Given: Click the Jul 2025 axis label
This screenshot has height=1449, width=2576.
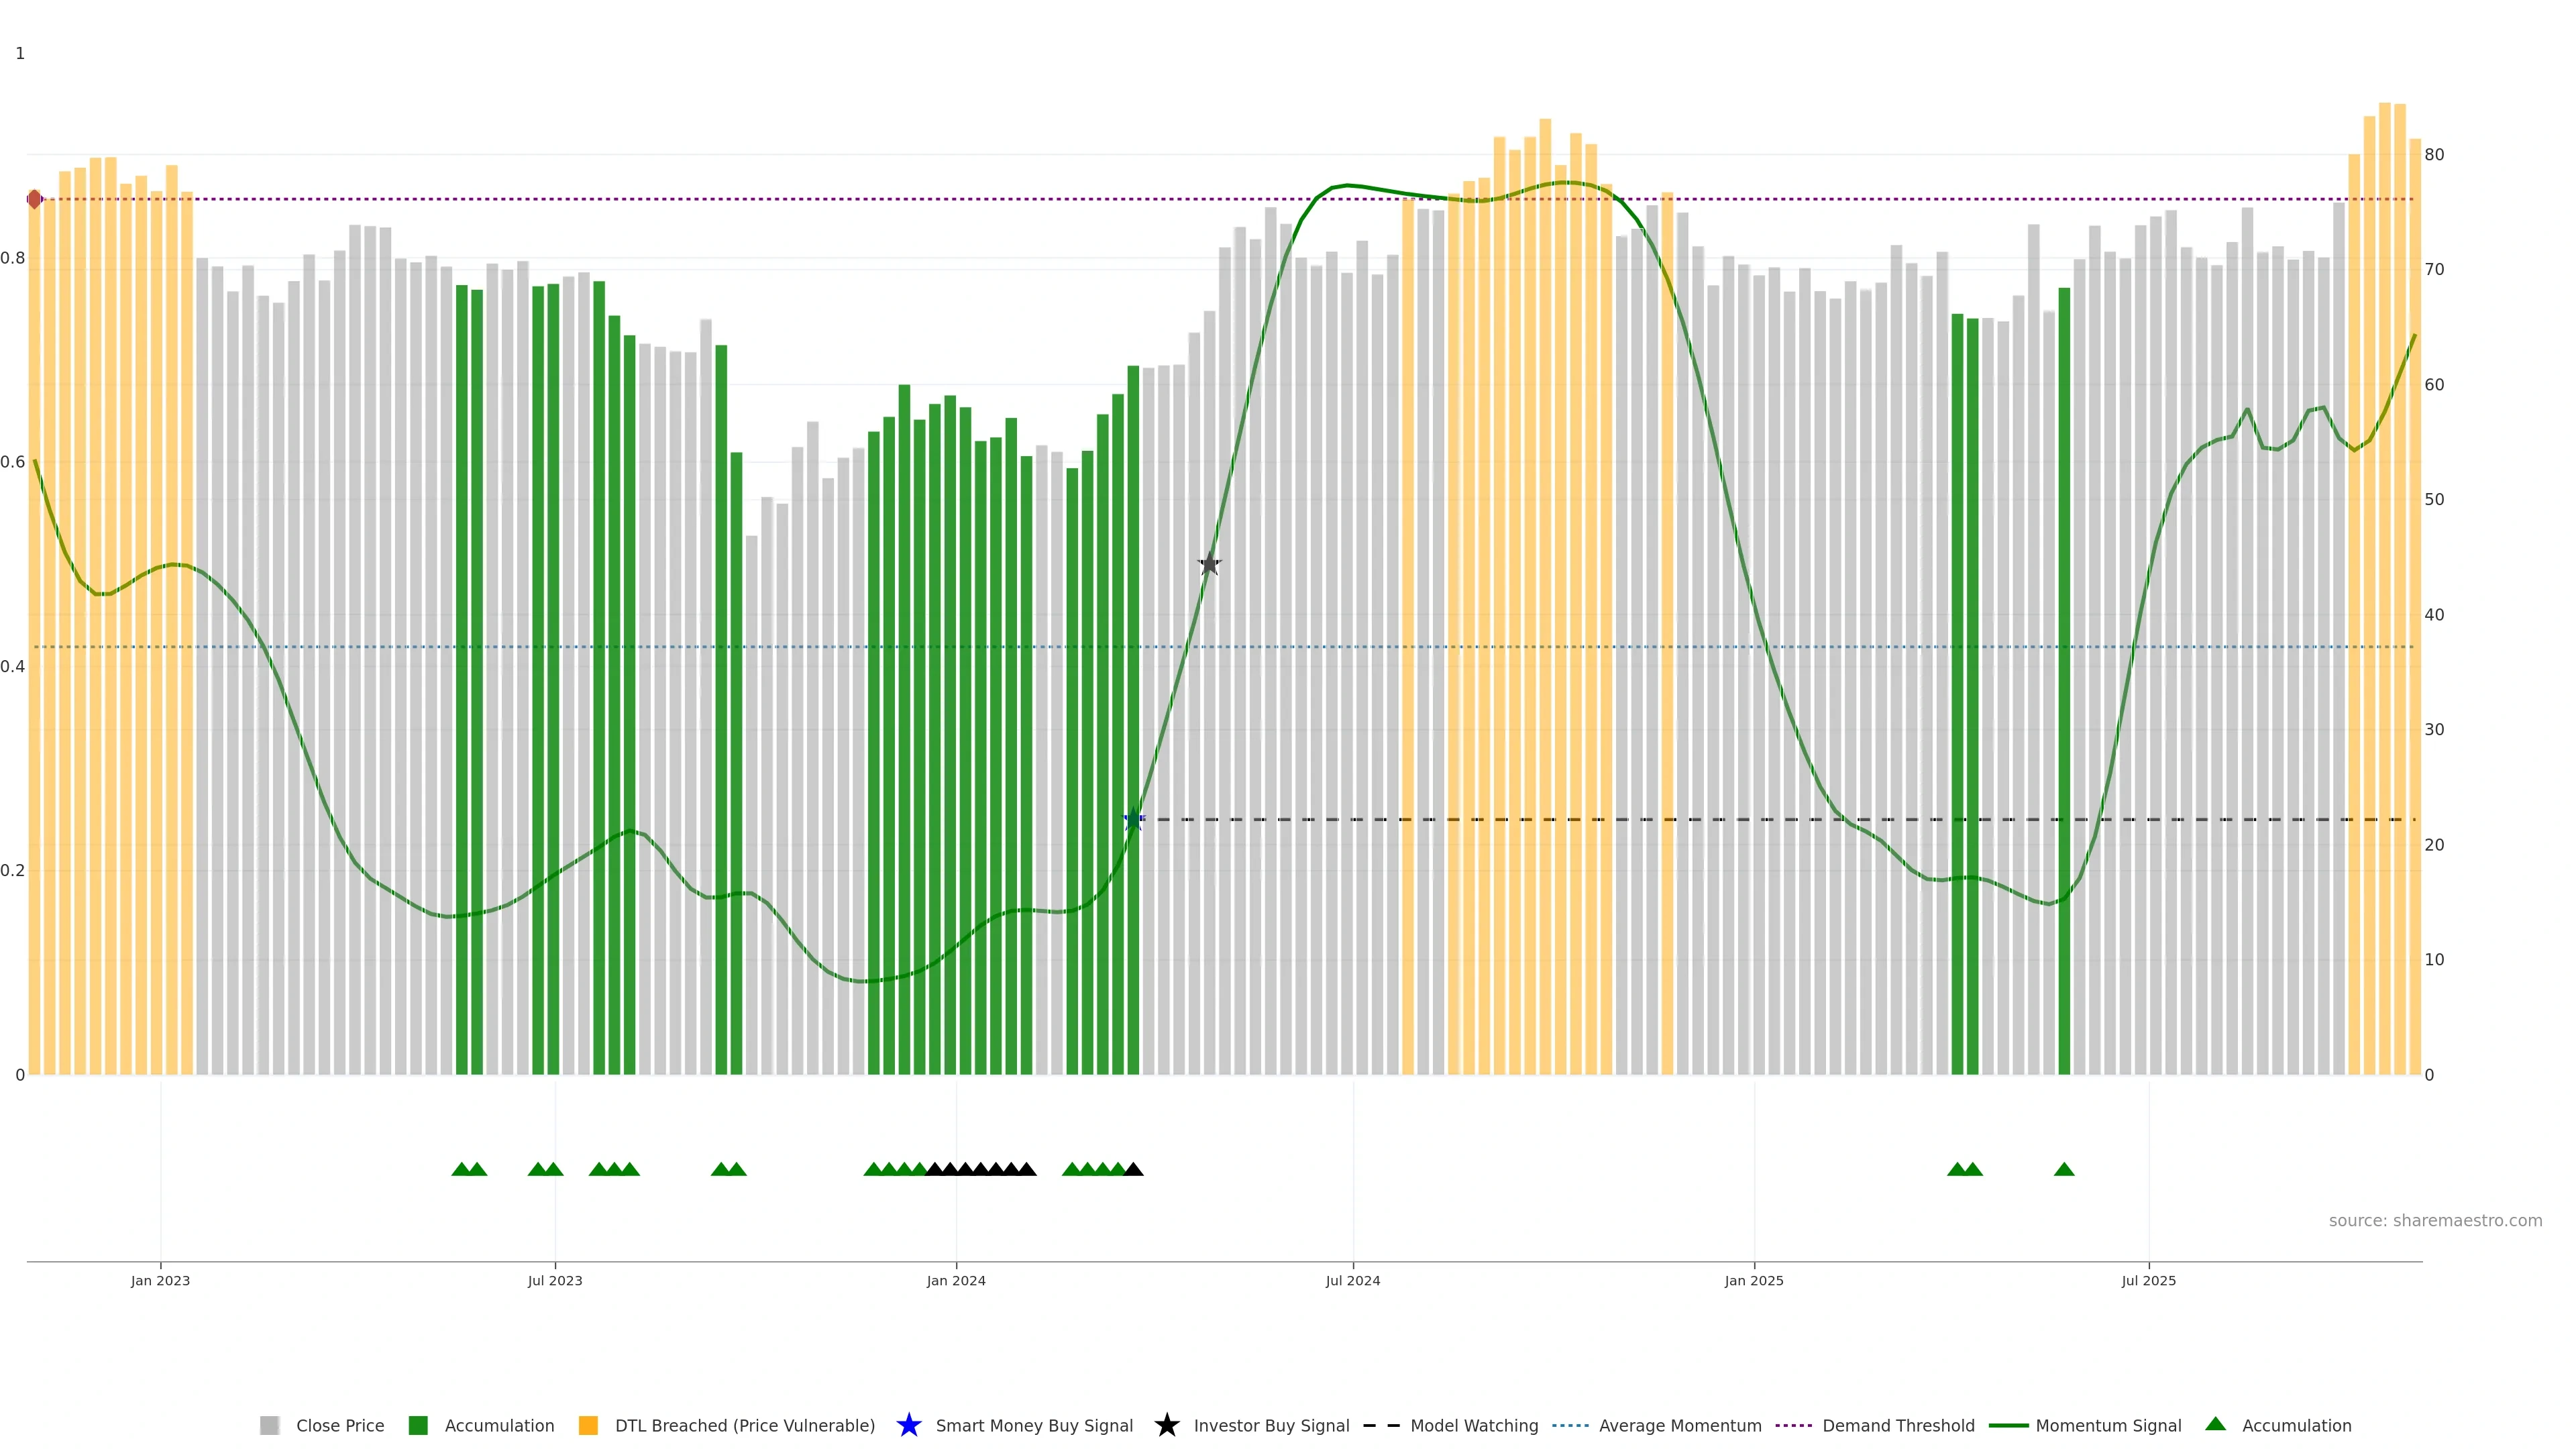Looking at the screenshot, I should pyautogui.click(x=2148, y=1280).
